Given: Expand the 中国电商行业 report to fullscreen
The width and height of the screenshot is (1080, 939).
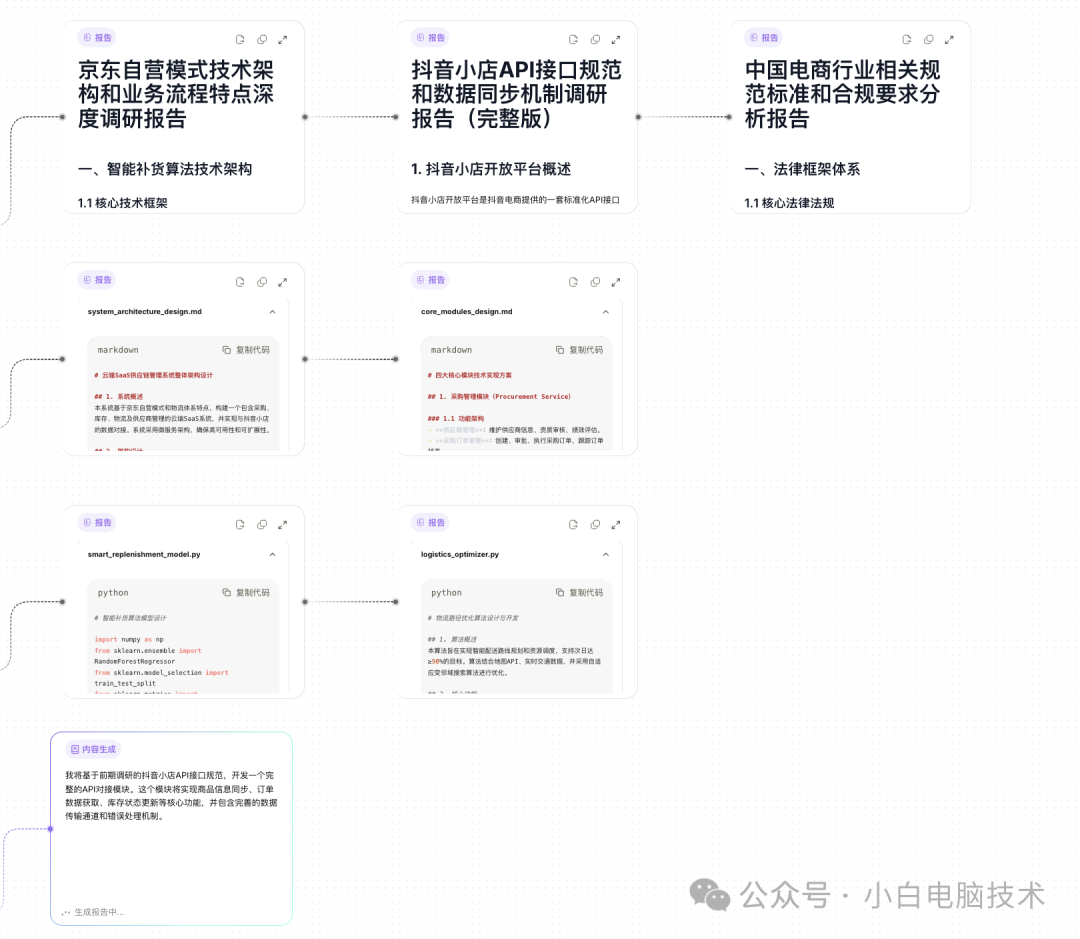Looking at the screenshot, I should point(949,40).
